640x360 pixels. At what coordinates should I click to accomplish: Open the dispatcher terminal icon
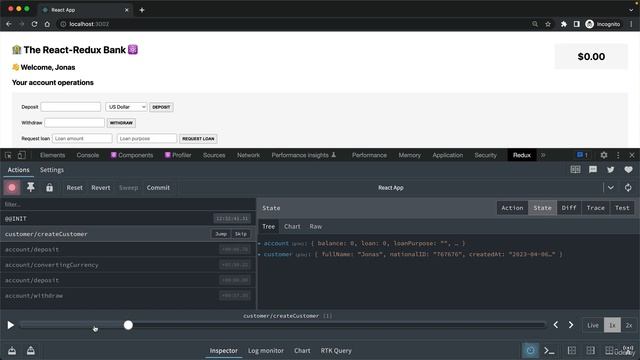point(549,351)
